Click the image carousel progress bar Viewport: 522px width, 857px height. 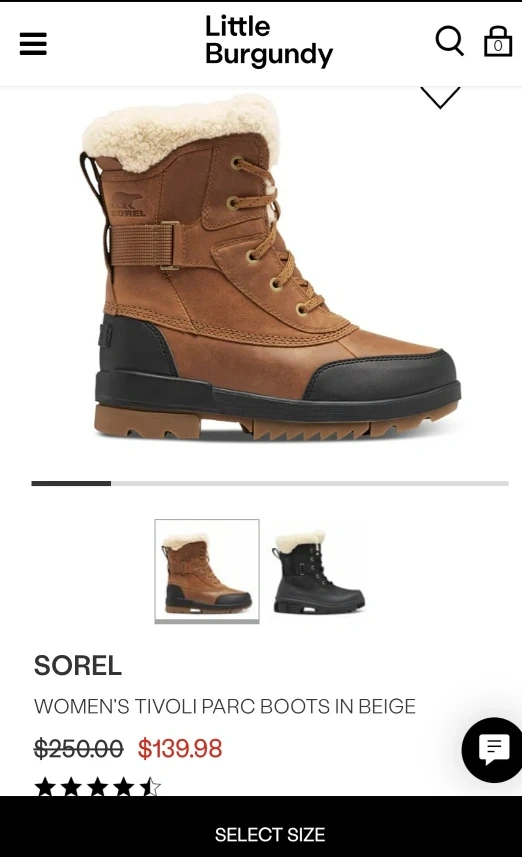270,483
